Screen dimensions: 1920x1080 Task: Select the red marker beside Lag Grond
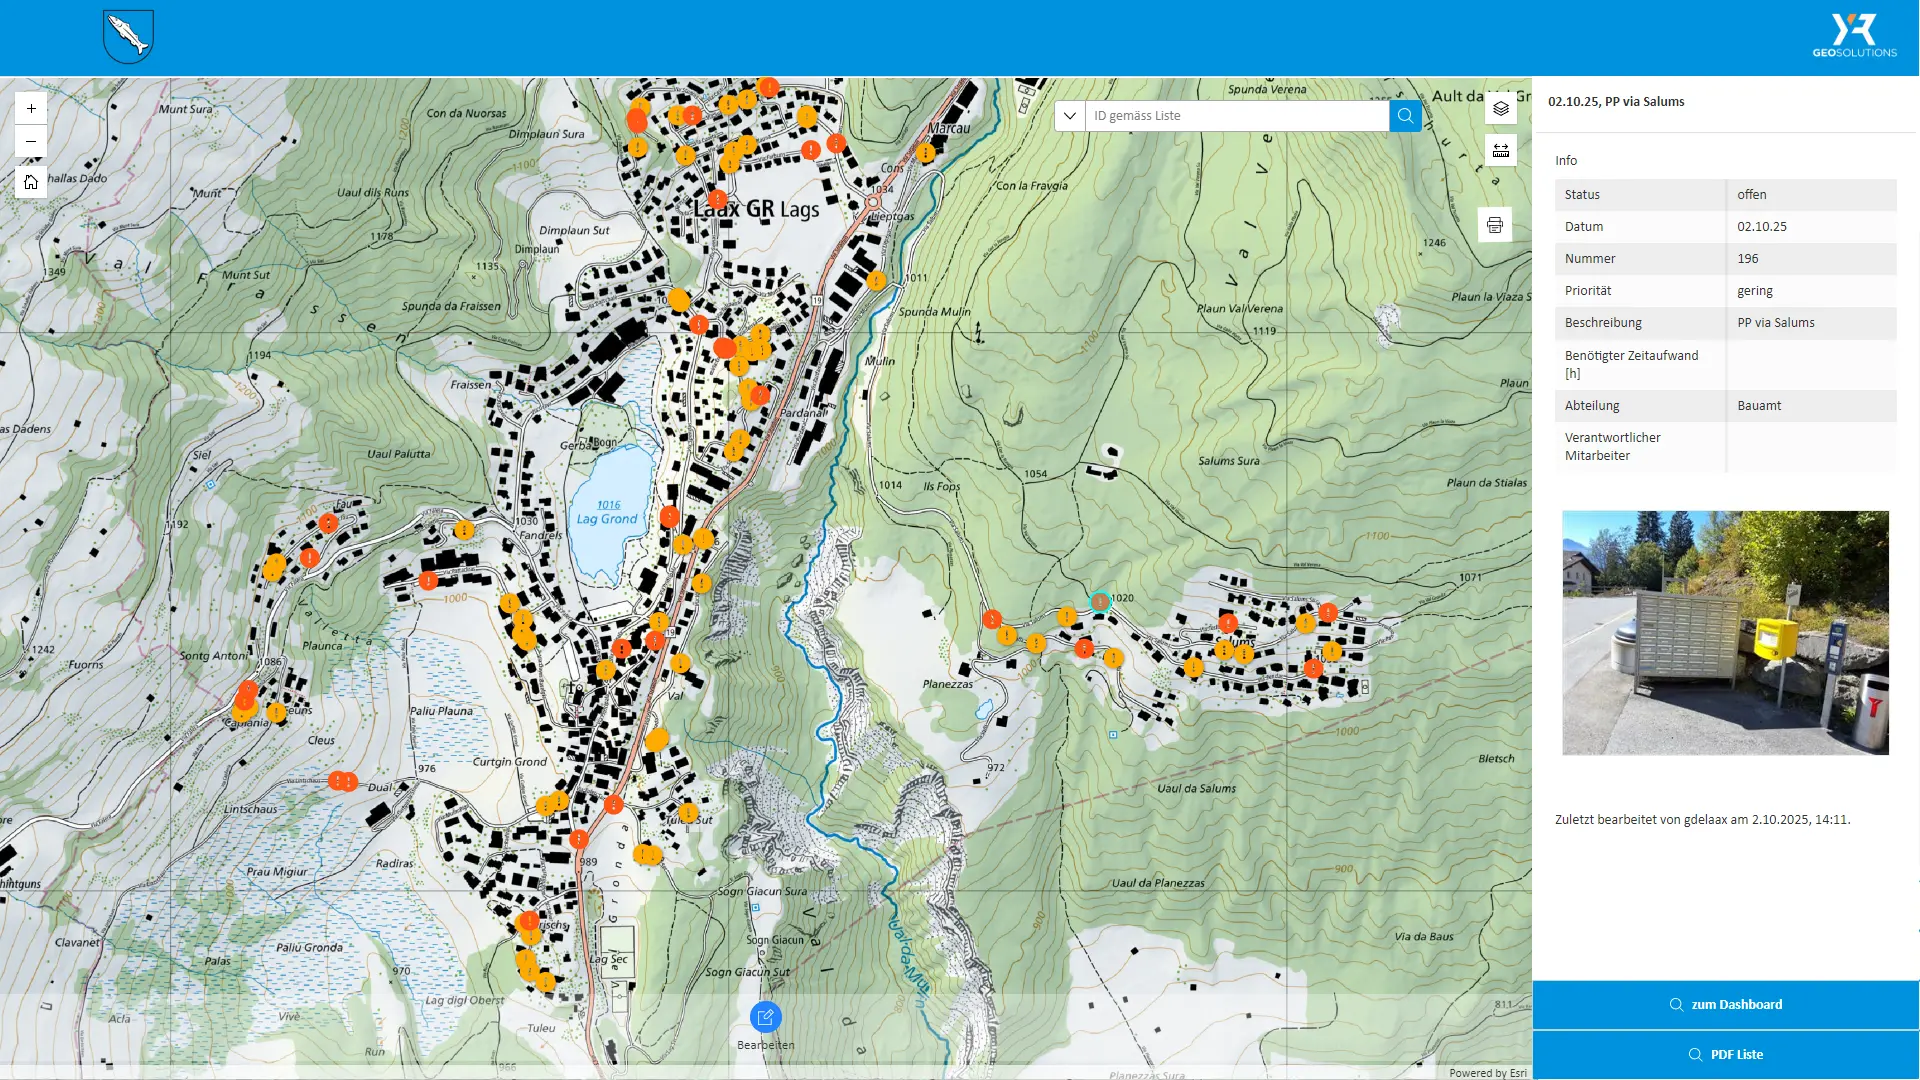[669, 517]
